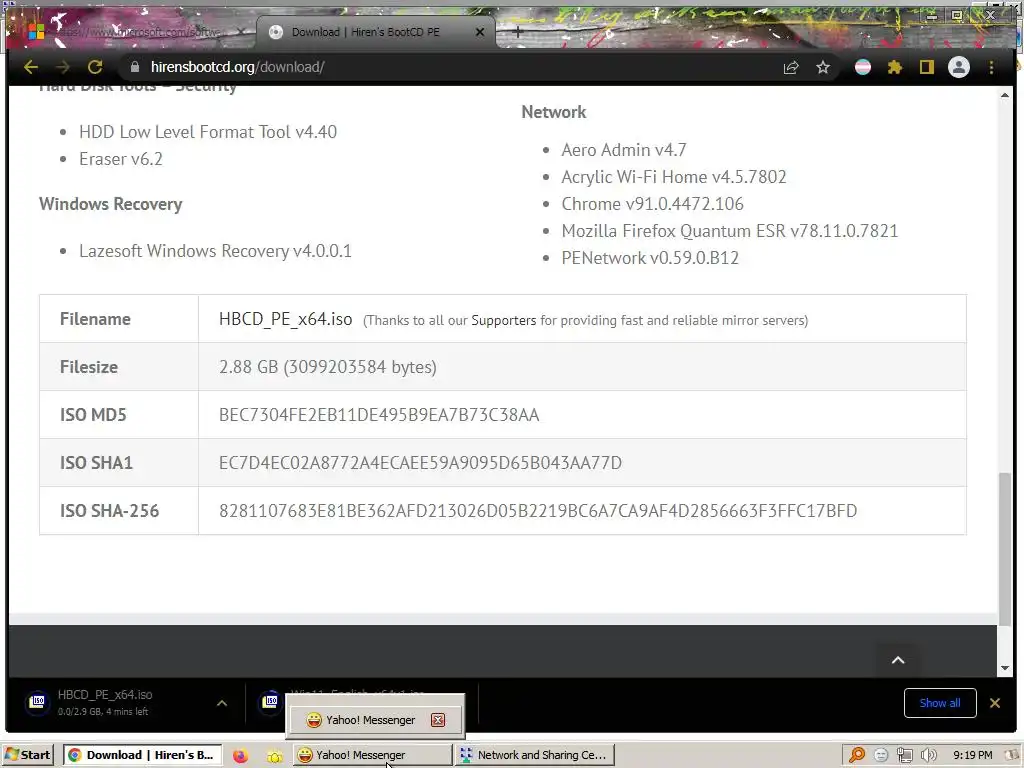Click the Mozilla Firefox Quantum ESR entry
This screenshot has width=1024, height=768.
729,231
